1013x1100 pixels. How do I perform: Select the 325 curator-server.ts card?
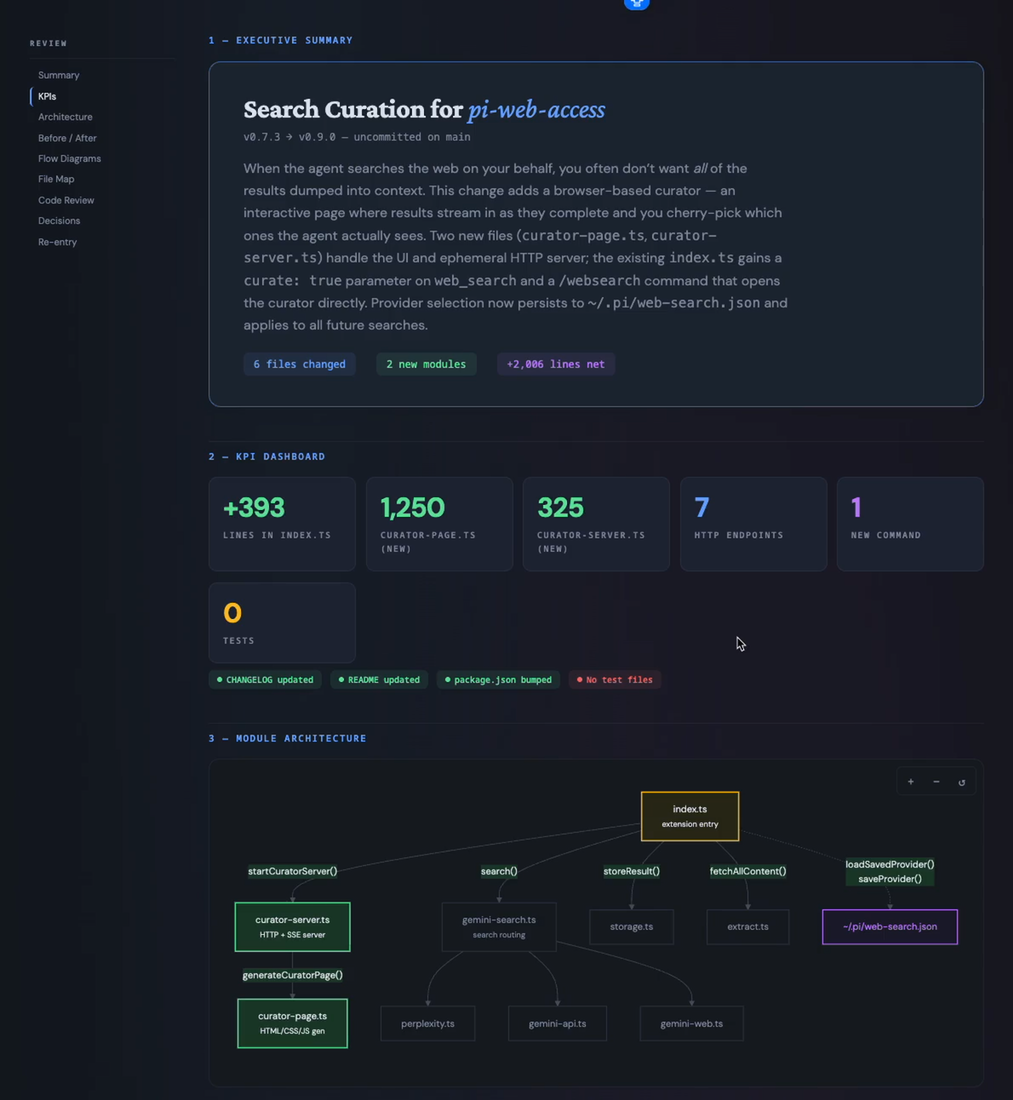[596, 524]
